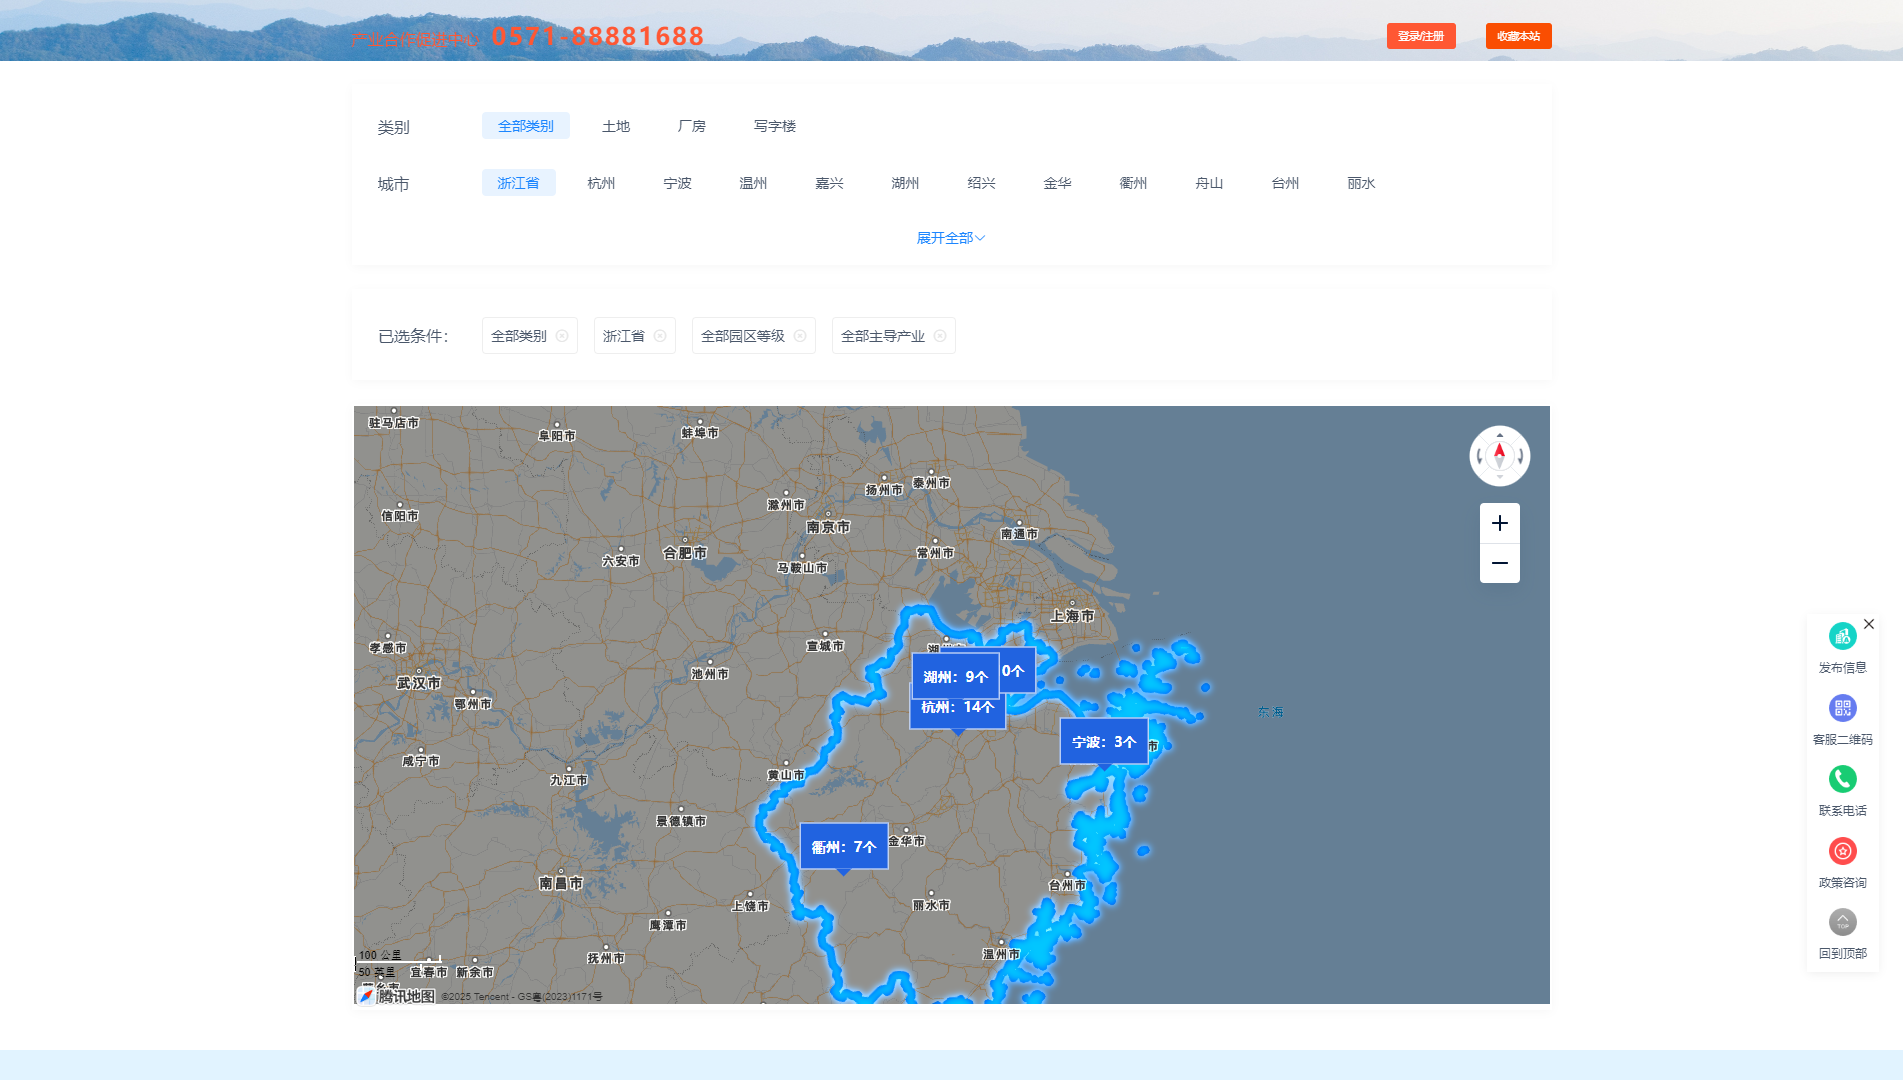Close the floating right sidebar panel
Image resolution: width=1903 pixels, height=1080 pixels.
point(1868,624)
